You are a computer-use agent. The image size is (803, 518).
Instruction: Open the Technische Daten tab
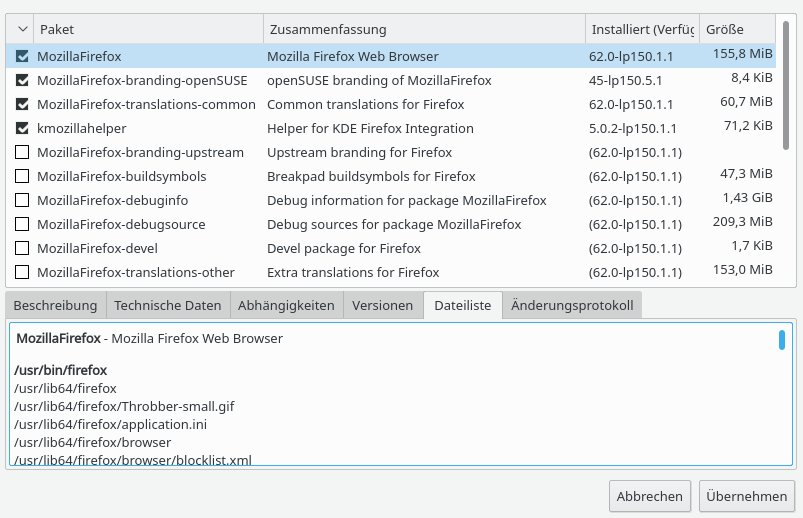click(167, 305)
